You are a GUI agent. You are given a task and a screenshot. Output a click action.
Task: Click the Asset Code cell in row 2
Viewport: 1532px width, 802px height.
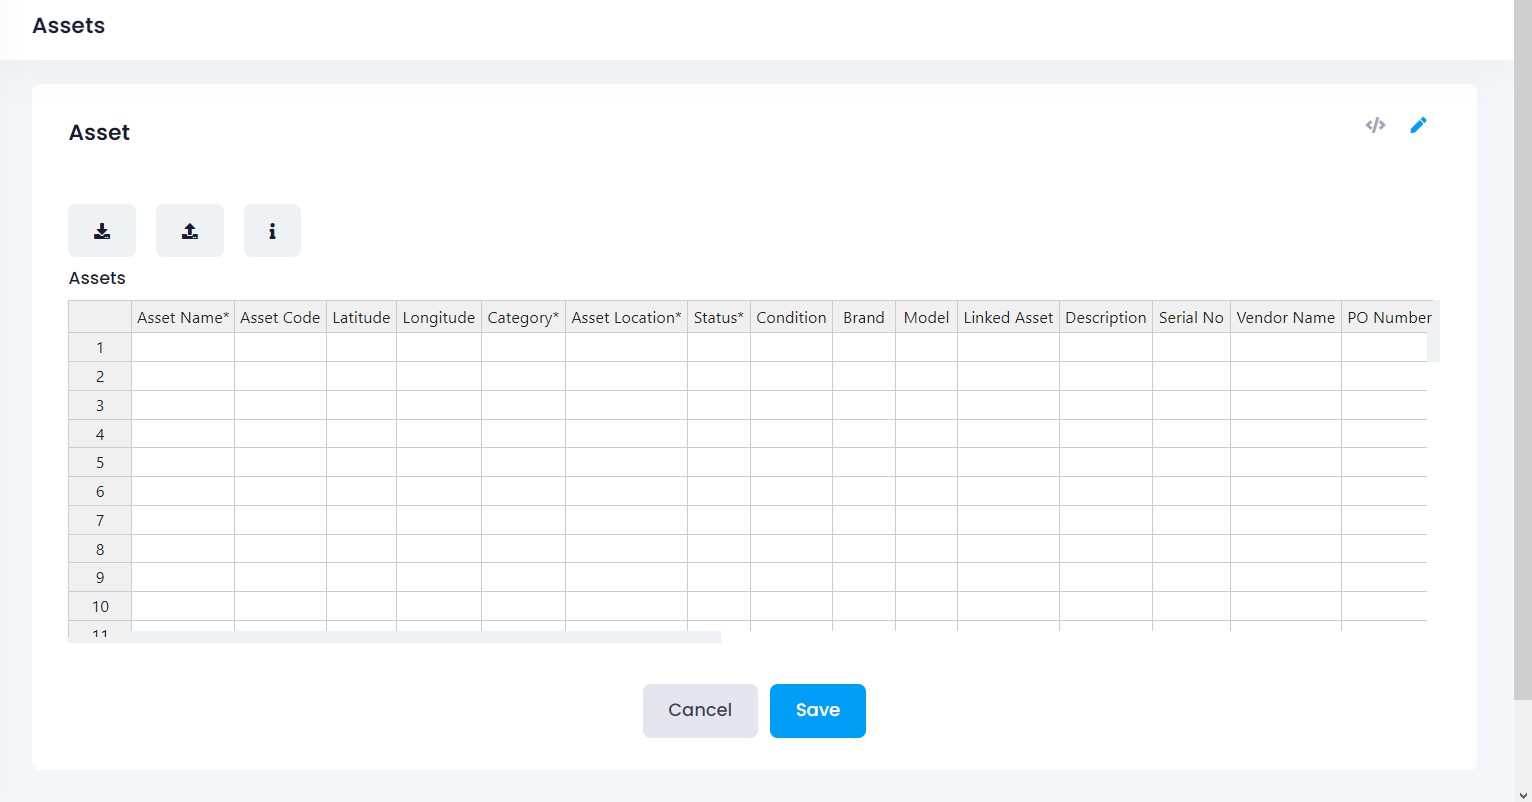point(280,376)
